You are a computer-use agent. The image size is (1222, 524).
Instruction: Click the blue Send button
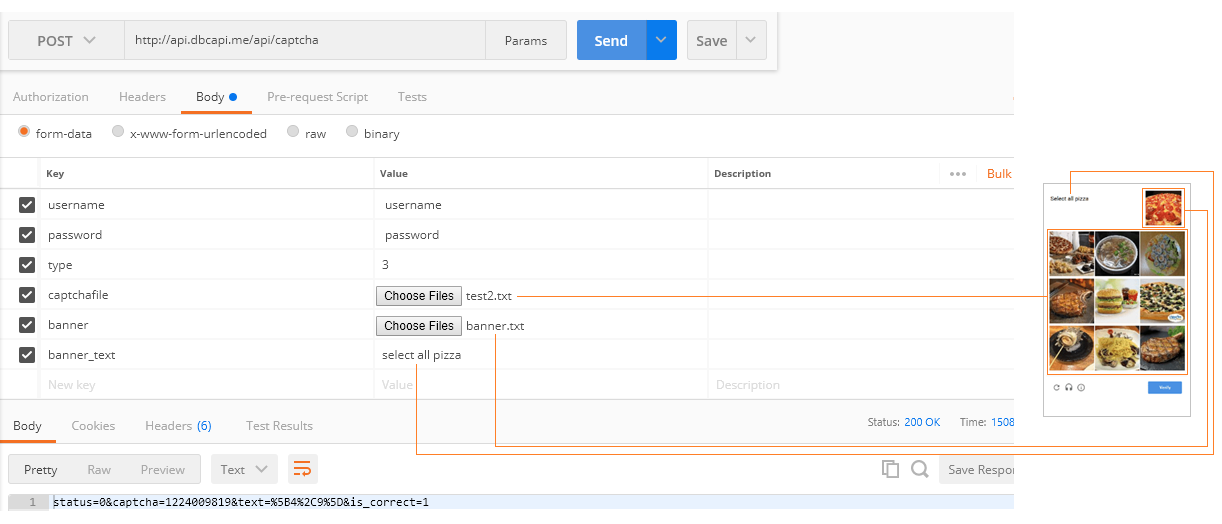tap(611, 41)
